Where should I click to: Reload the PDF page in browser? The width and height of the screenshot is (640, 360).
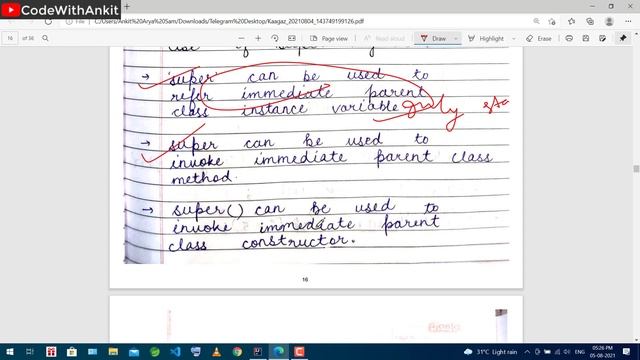point(48,22)
